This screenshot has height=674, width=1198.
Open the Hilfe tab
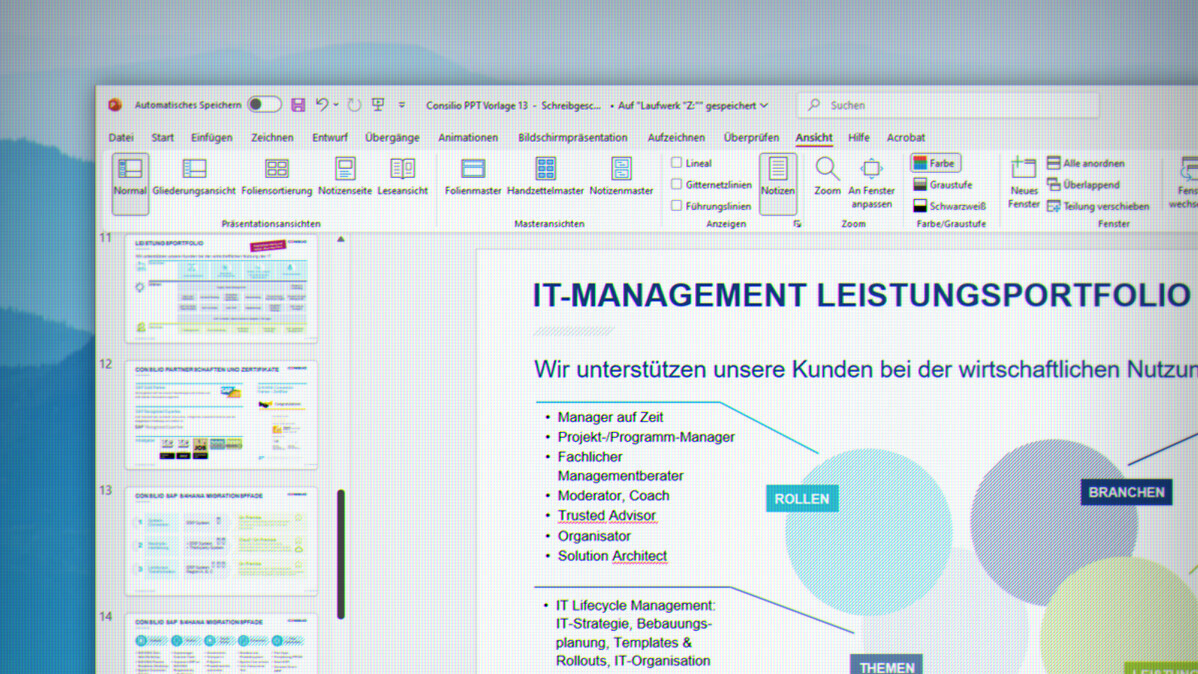[859, 138]
